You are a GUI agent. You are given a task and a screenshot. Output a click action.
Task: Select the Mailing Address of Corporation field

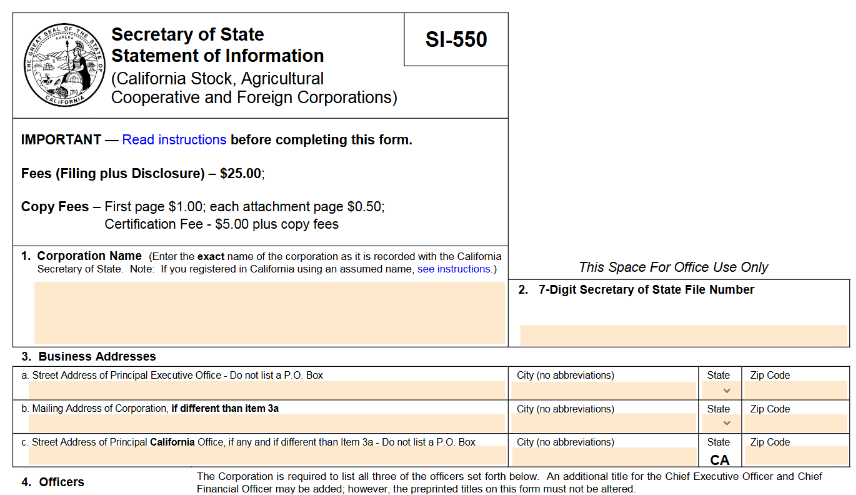(262, 423)
